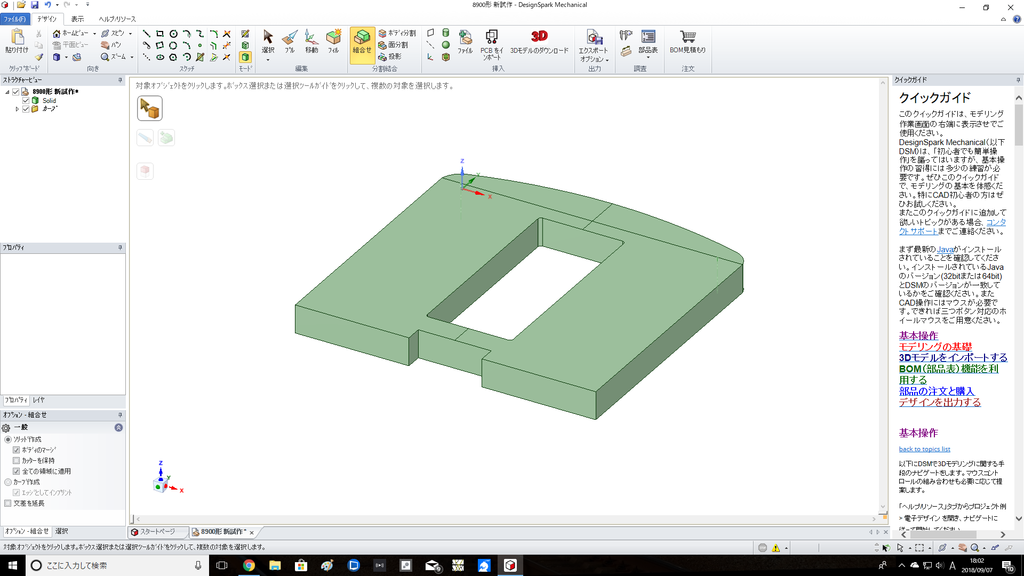This screenshot has height=576, width=1024.
Task: Click the 貼り付け (Paste) clipboard icon
Action: 16,40
